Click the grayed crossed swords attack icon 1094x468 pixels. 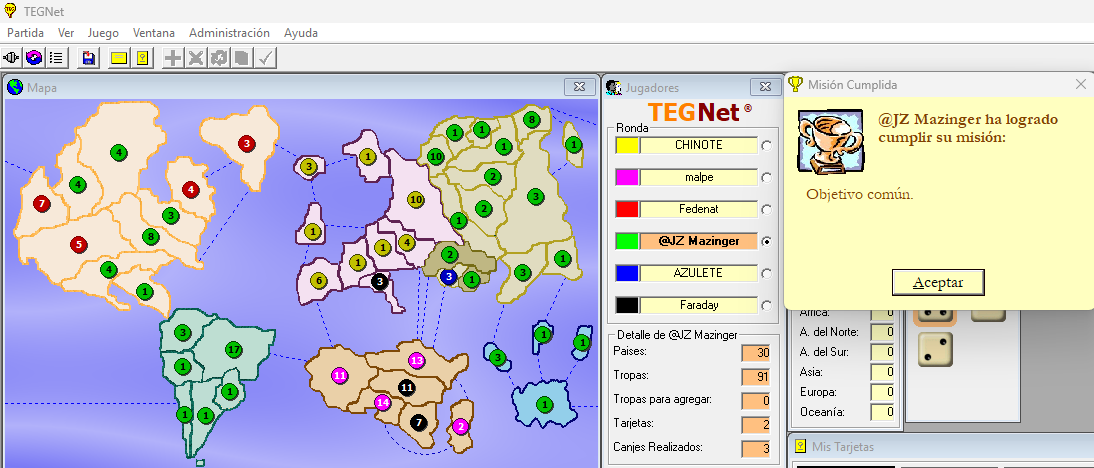pyautogui.click(x=196, y=58)
